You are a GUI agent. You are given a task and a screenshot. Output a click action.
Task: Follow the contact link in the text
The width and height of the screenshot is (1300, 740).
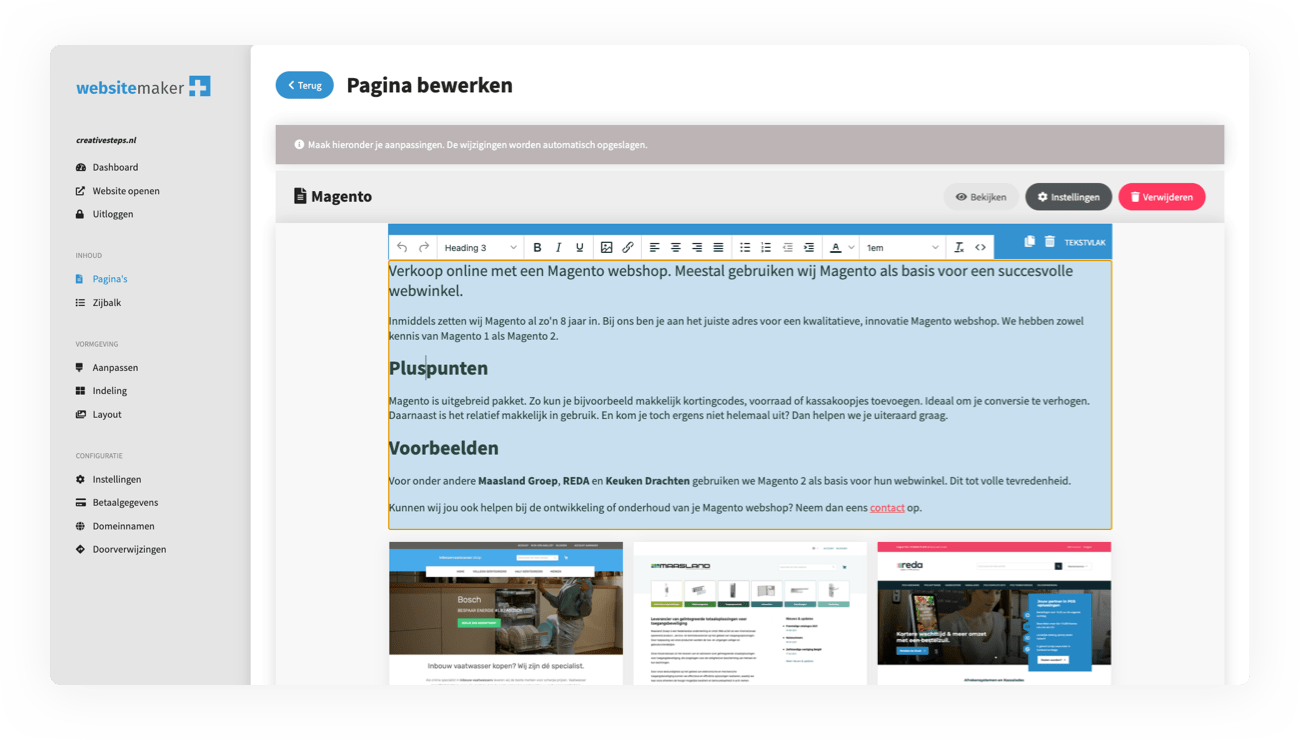tap(887, 508)
